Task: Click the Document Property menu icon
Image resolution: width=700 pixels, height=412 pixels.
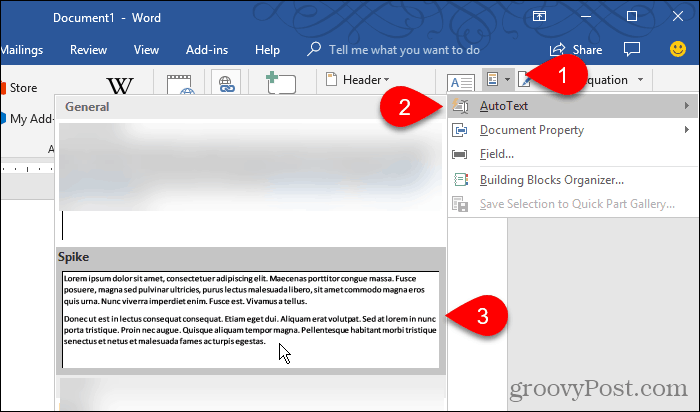Action: pyautogui.click(x=460, y=130)
